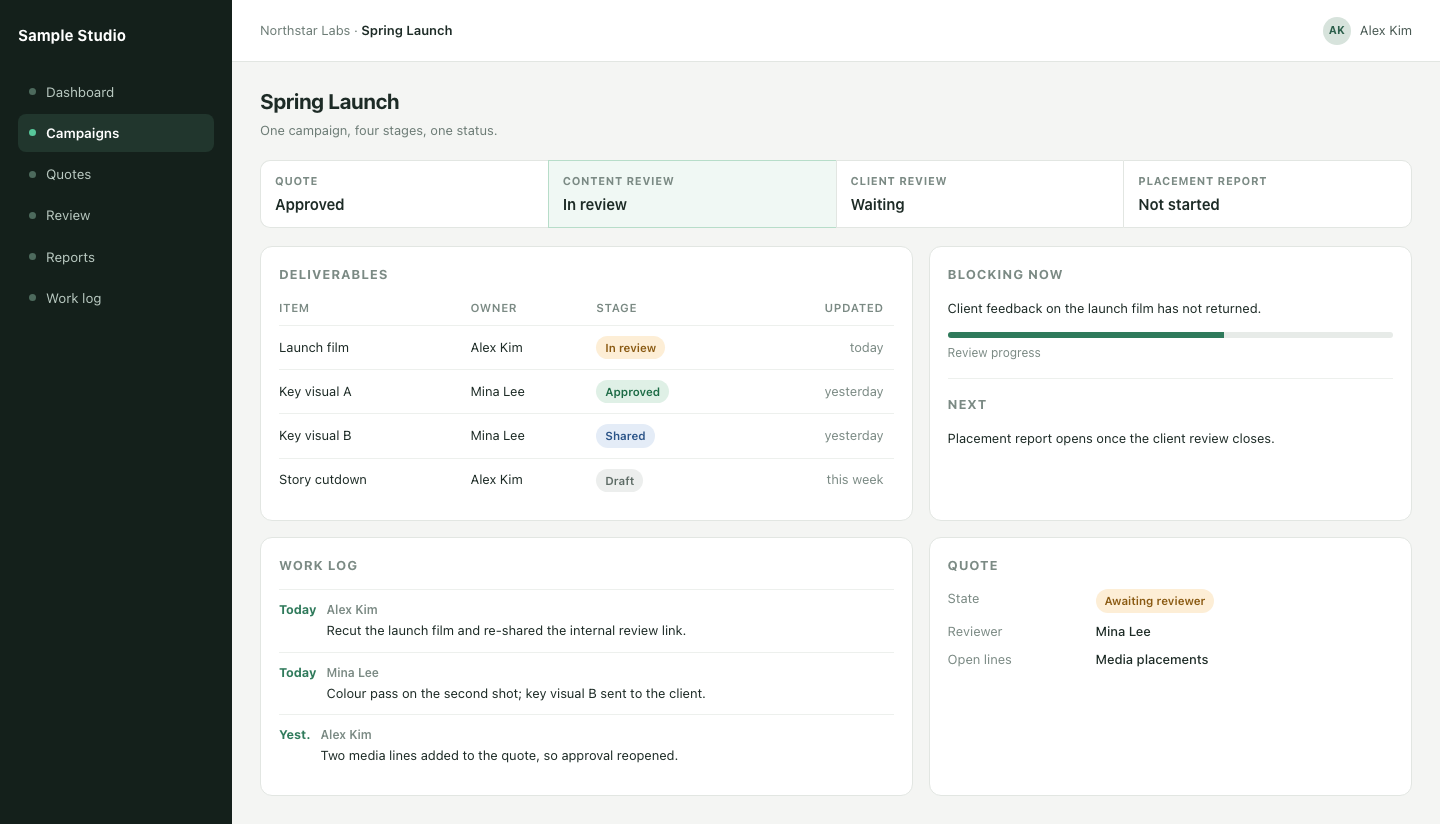
Task: Switch to the Content Review stage
Action: tap(692, 194)
